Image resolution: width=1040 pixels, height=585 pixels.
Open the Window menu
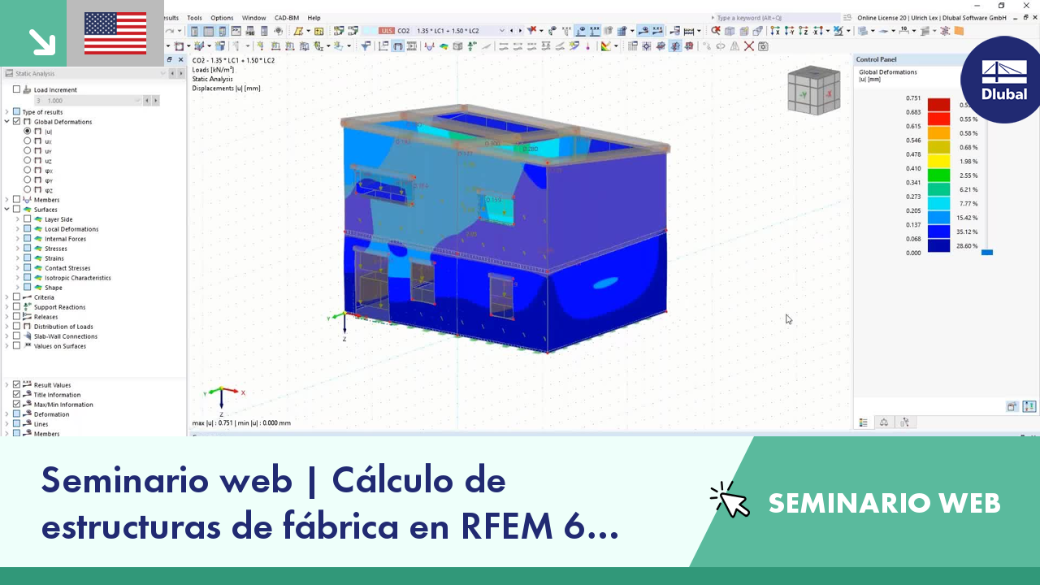point(253,18)
